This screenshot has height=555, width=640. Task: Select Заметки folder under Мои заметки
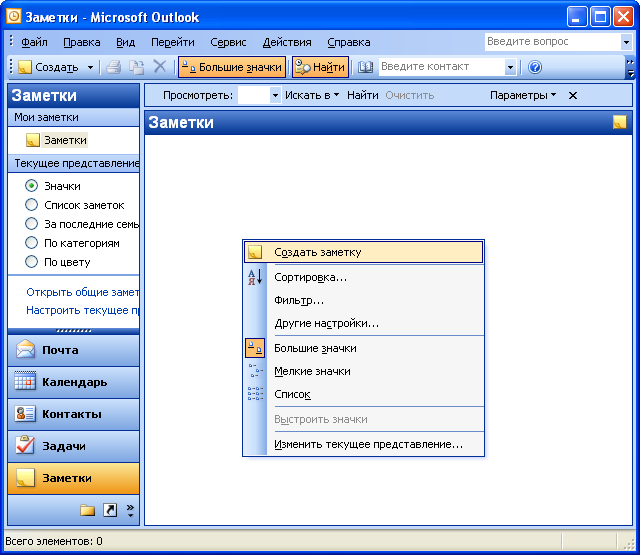pos(56,140)
